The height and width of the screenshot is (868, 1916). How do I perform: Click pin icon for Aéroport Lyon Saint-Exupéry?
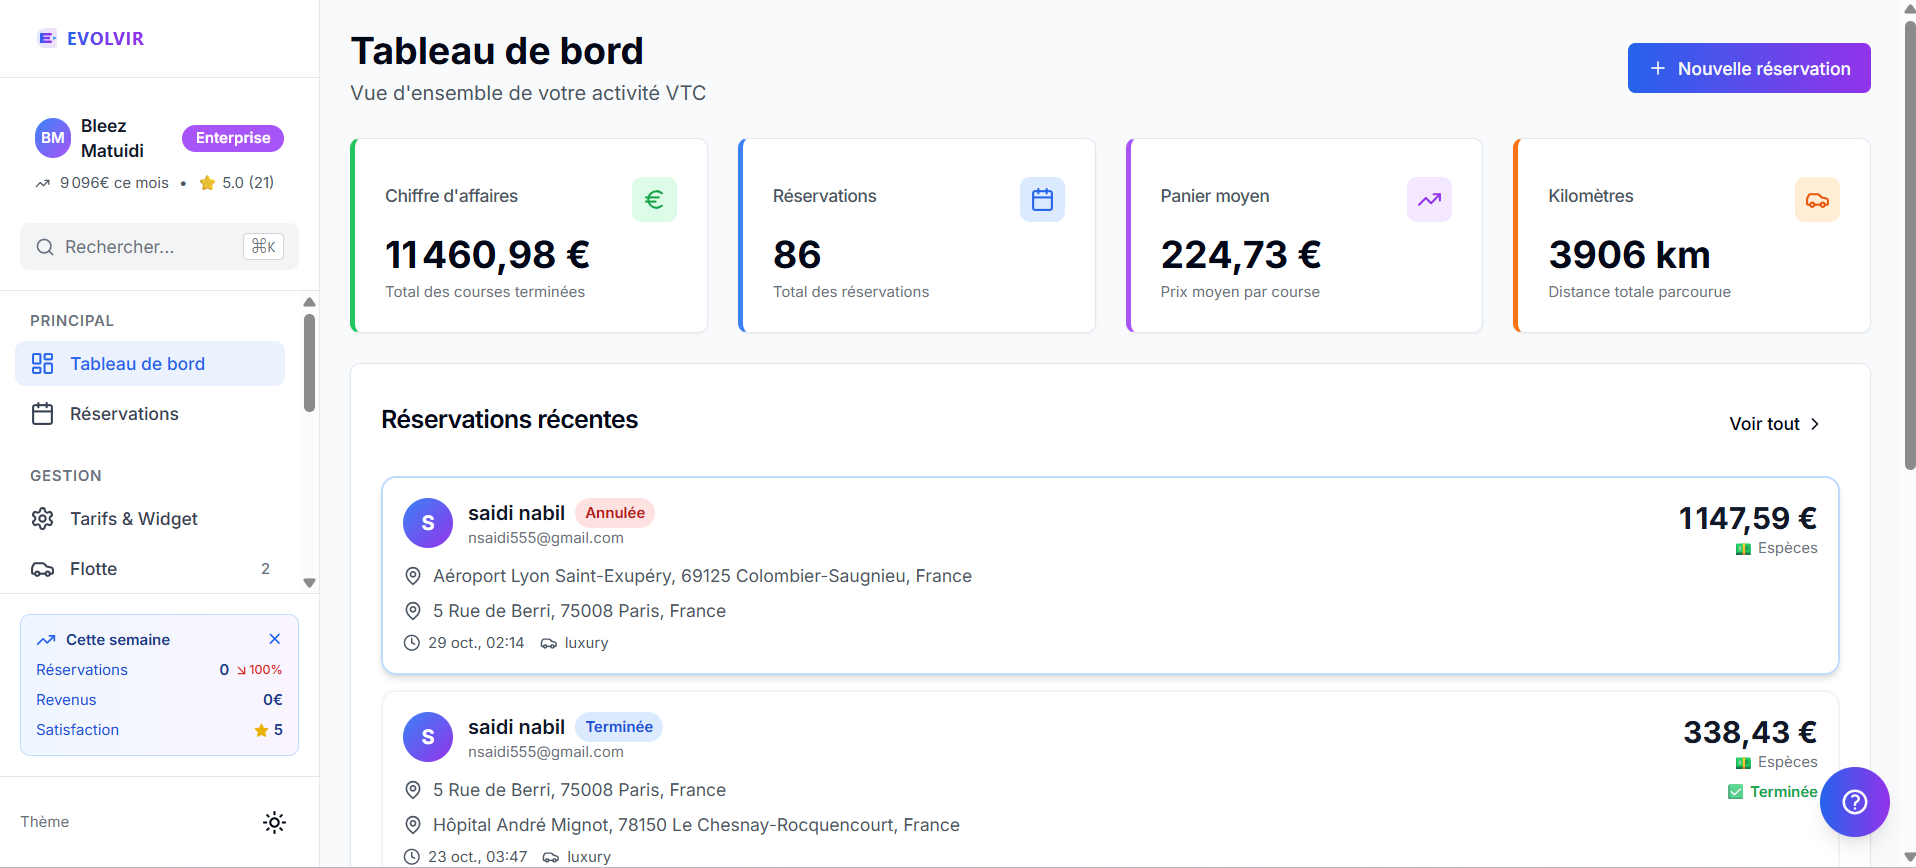(412, 576)
